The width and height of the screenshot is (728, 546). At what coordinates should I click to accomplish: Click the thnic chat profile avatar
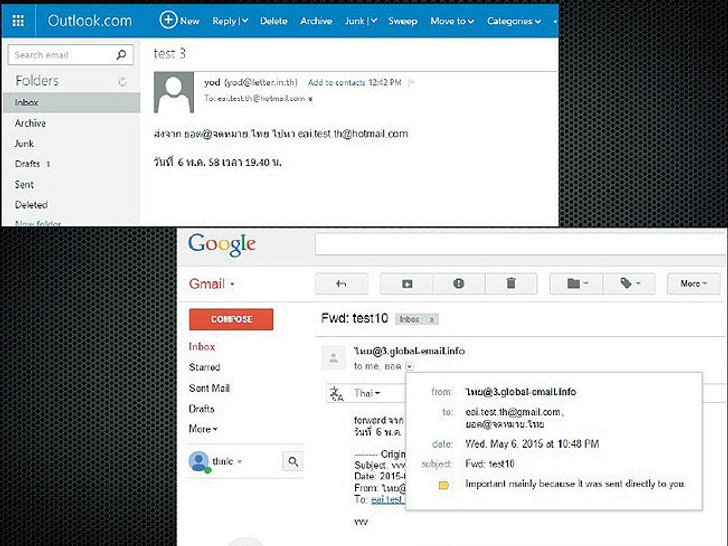point(199,462)
